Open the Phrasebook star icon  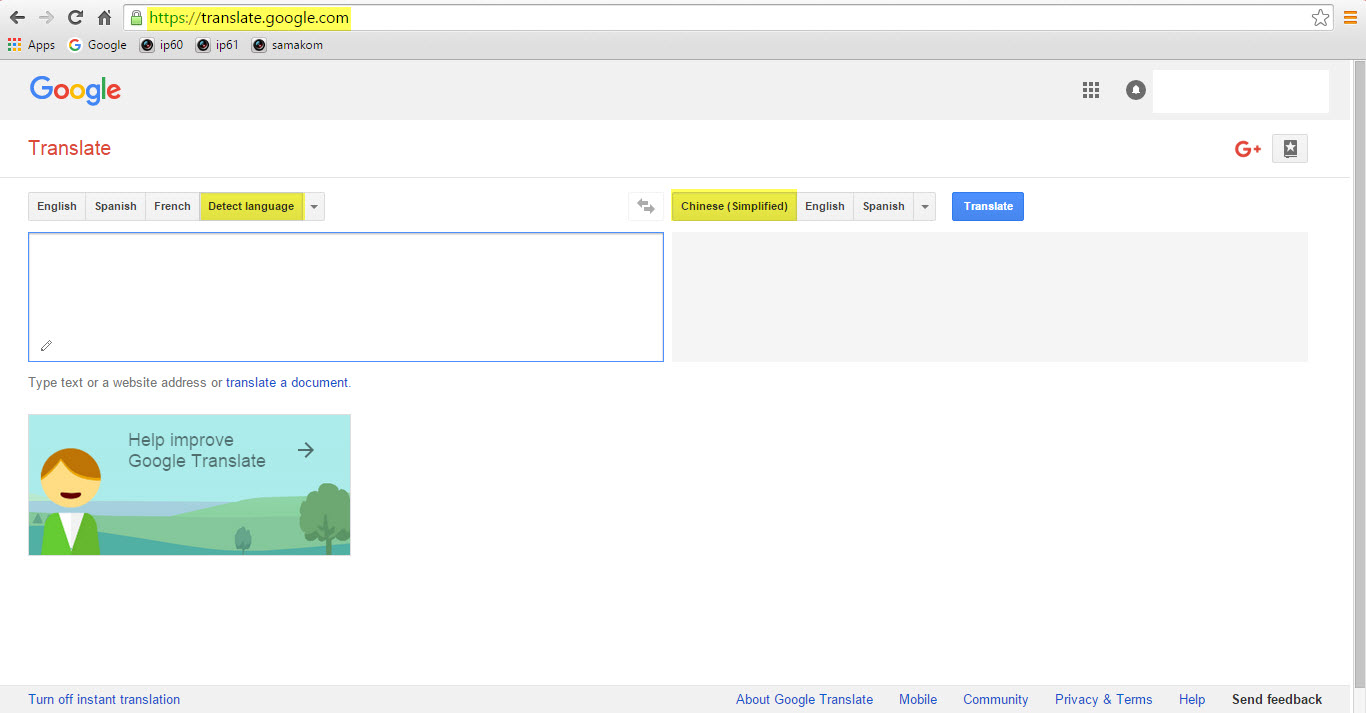[x=1290, y=149]
